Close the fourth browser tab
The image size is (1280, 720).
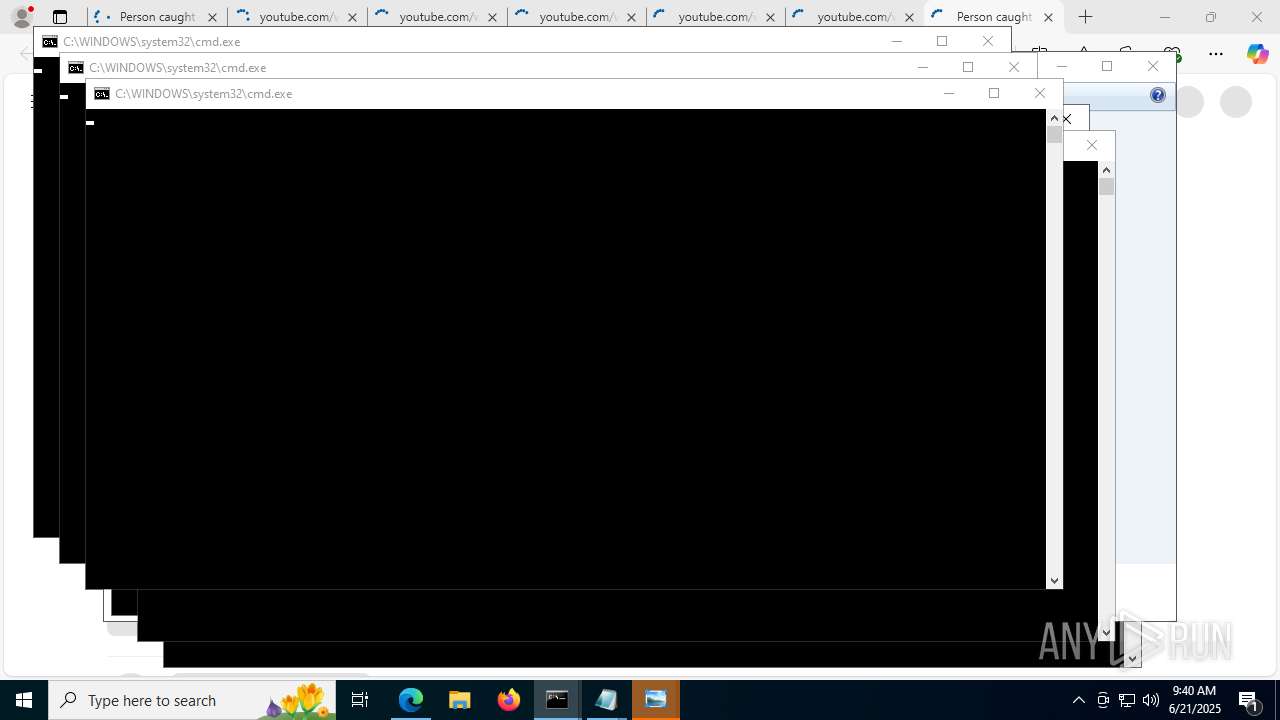pyautogui.click(x=631, y=17)
